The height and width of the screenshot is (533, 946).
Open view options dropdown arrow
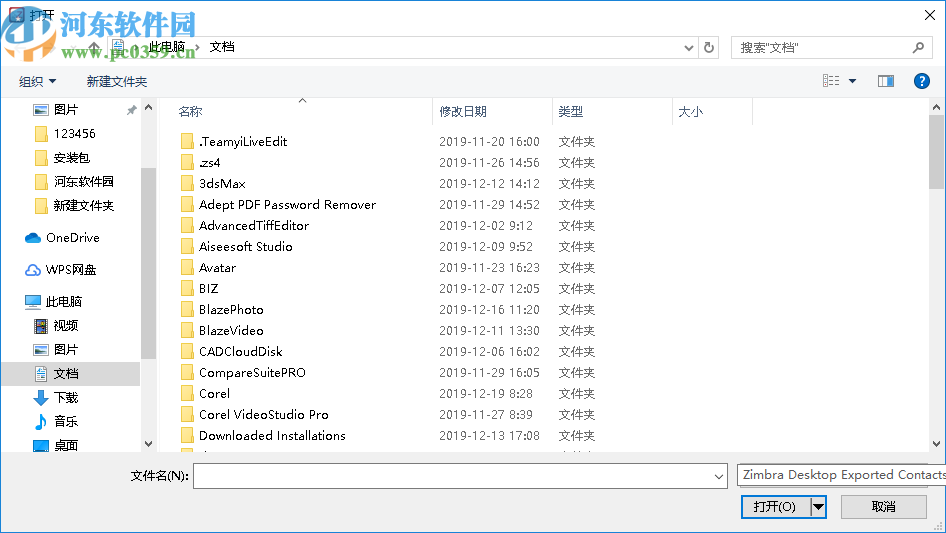click(852, 81)
